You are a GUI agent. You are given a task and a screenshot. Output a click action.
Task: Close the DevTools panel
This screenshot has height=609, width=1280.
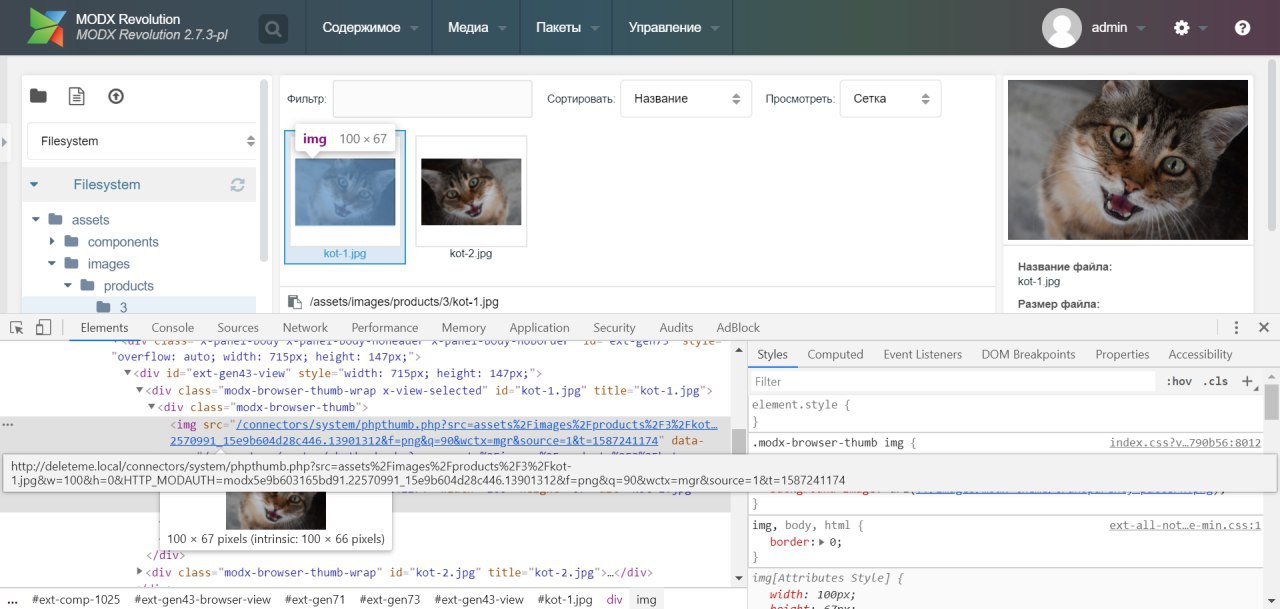coord(1263,327)
